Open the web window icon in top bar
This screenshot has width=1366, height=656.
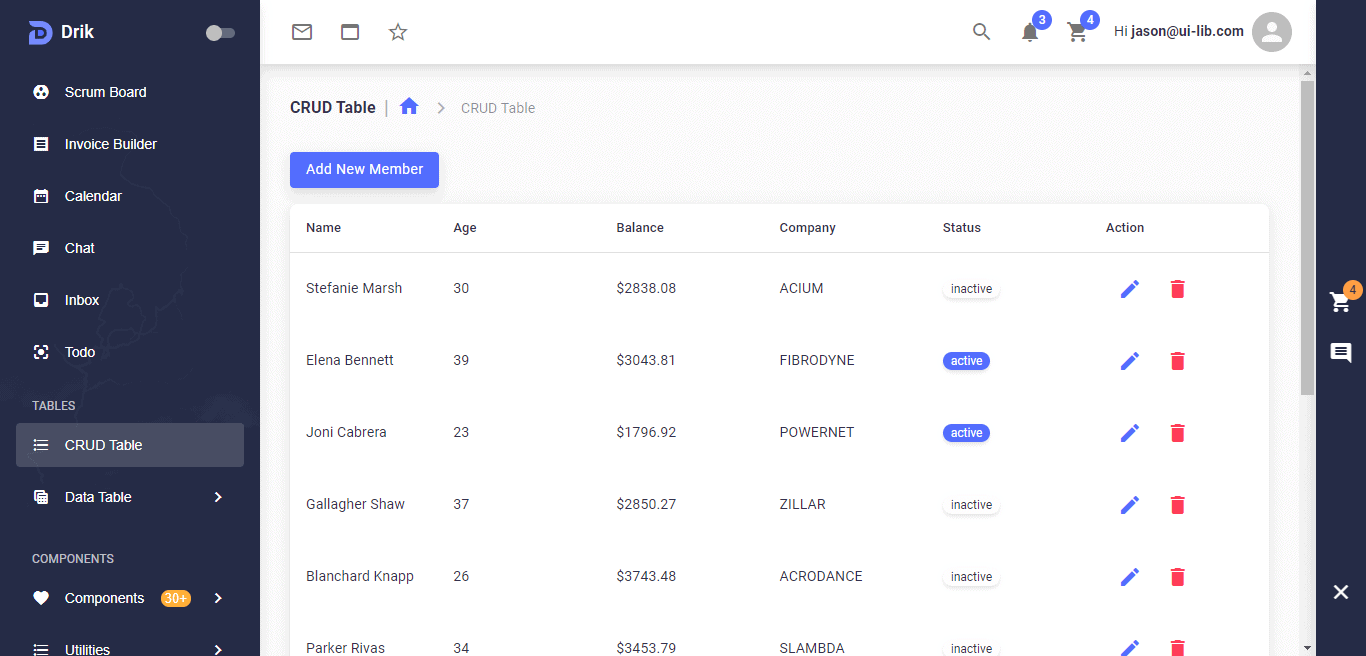click(x=350, y=32)
